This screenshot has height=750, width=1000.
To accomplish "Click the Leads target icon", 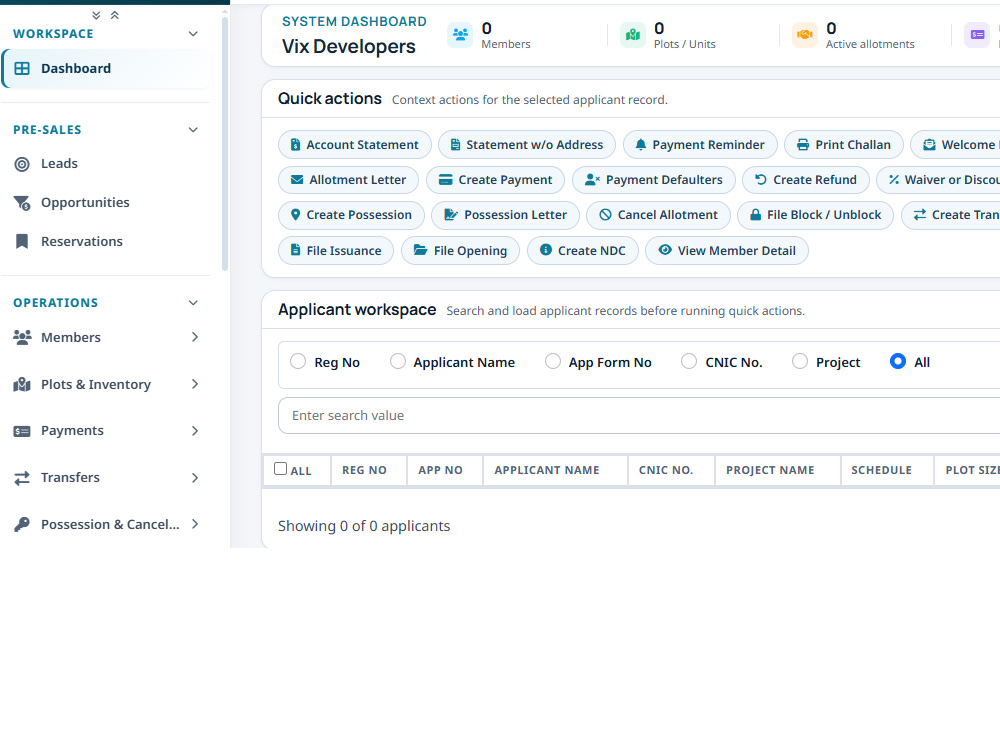I will pyautogui.click(x=22, y=165).
